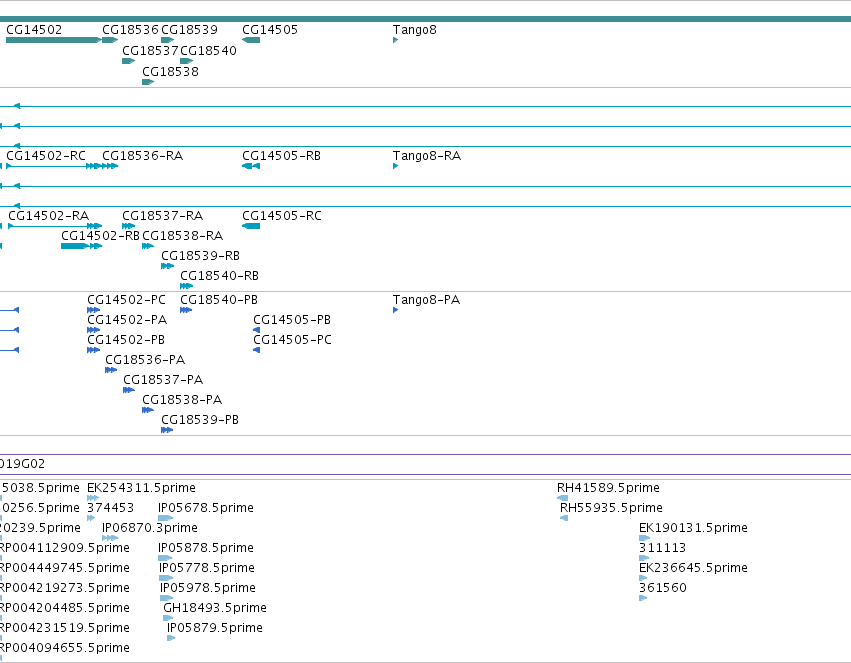851x663 pixels.
Task: Click the CG14505-RB transcript label
Action: [x=281, y=156]
